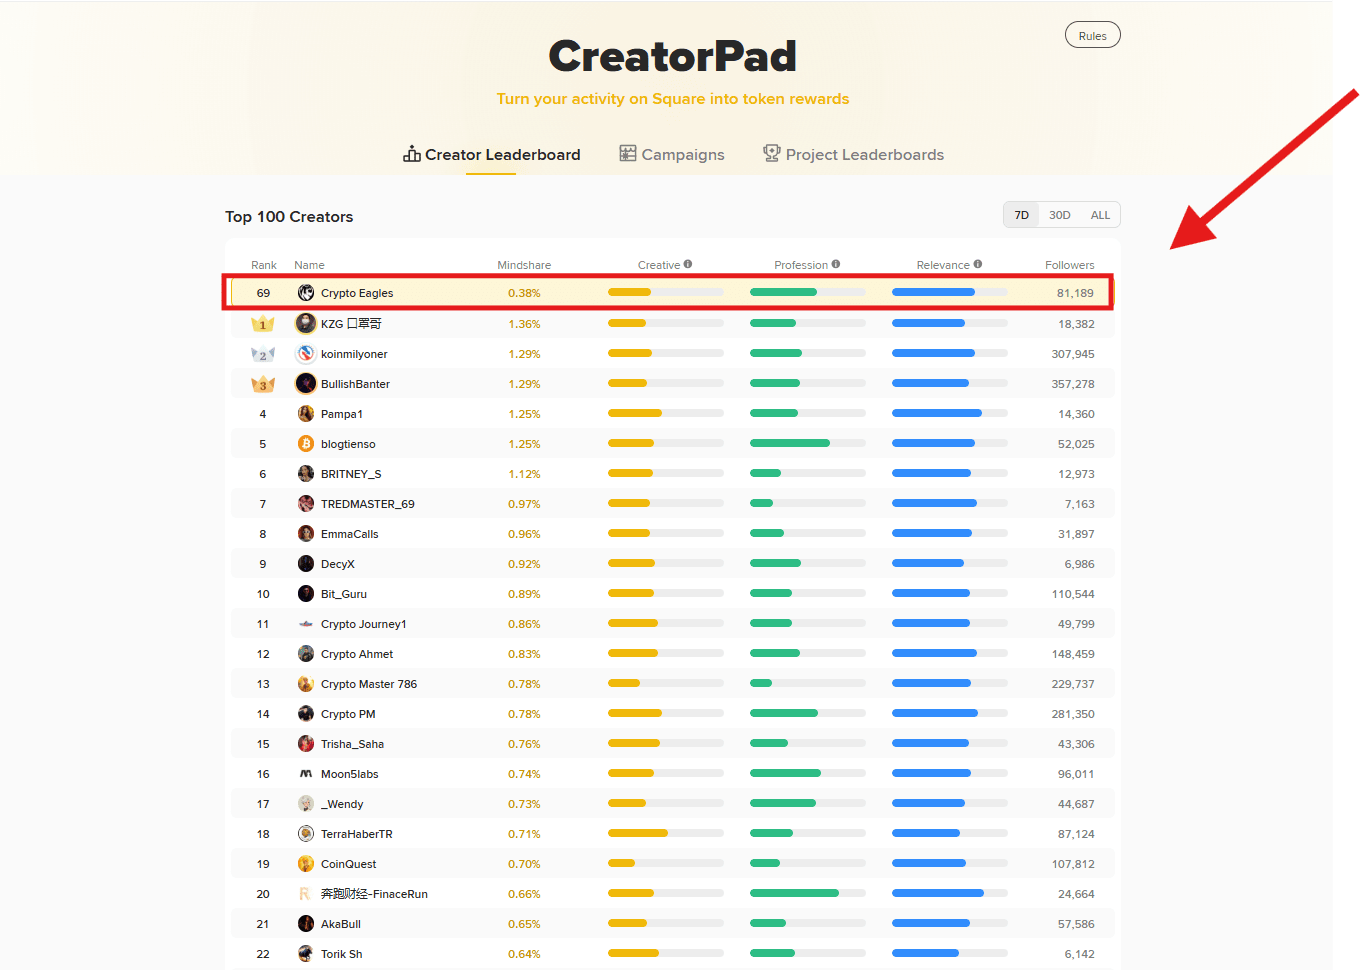
Task: Open the Rules button
Action: (x=1093, y=35)
